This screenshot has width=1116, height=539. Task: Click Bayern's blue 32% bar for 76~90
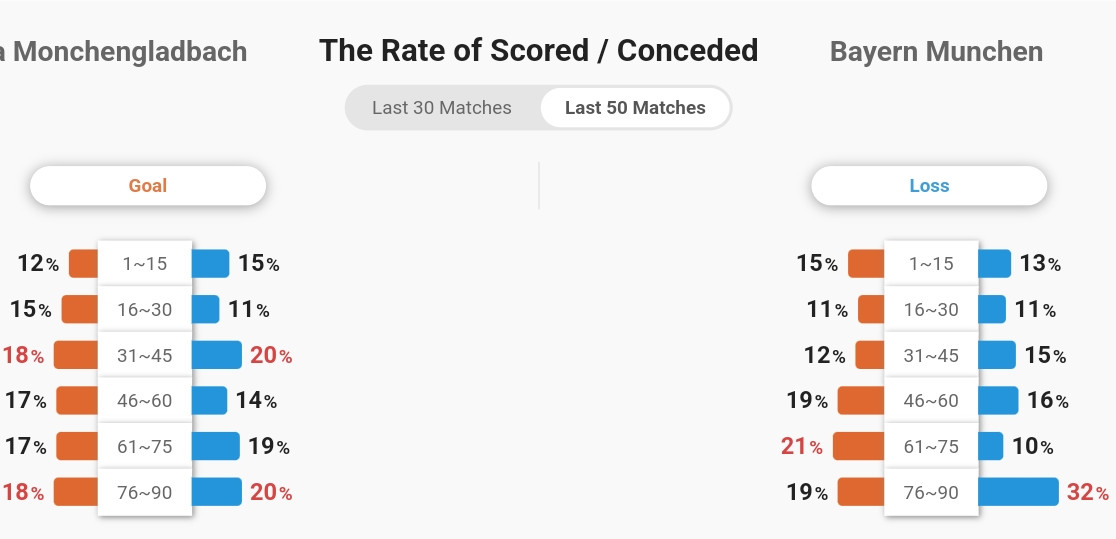1018,491
